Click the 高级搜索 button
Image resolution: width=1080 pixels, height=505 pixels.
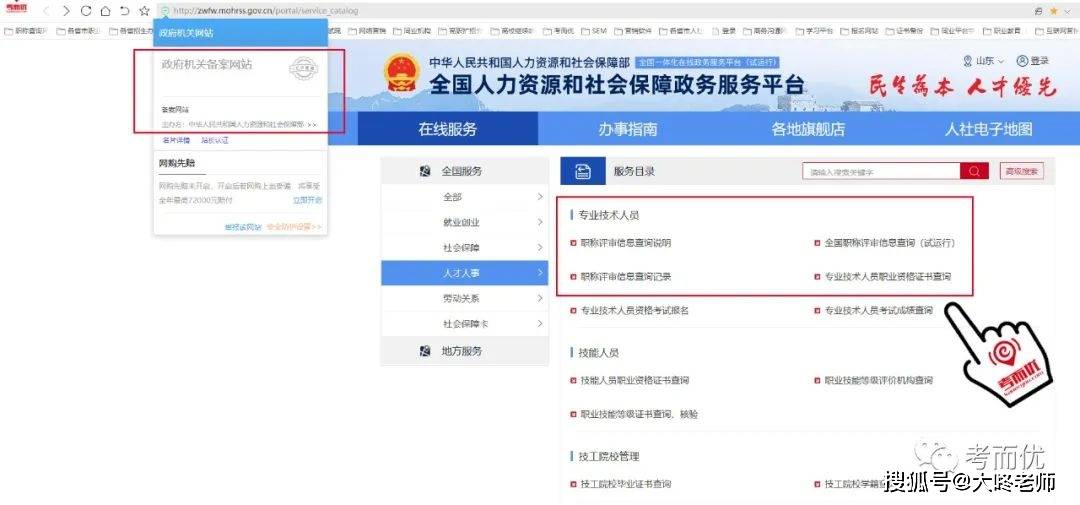click(1022, 172)
